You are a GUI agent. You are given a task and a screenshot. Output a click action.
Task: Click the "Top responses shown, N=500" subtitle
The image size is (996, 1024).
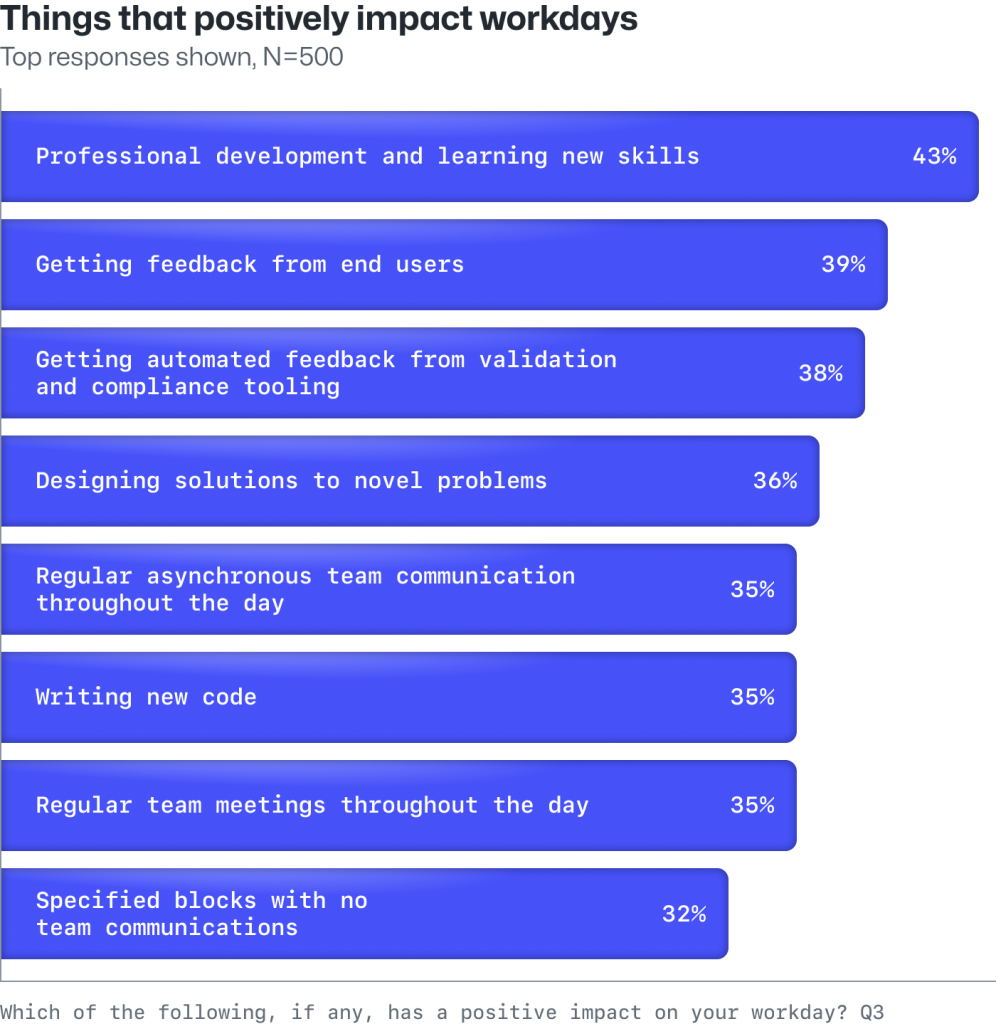[172, 57]
